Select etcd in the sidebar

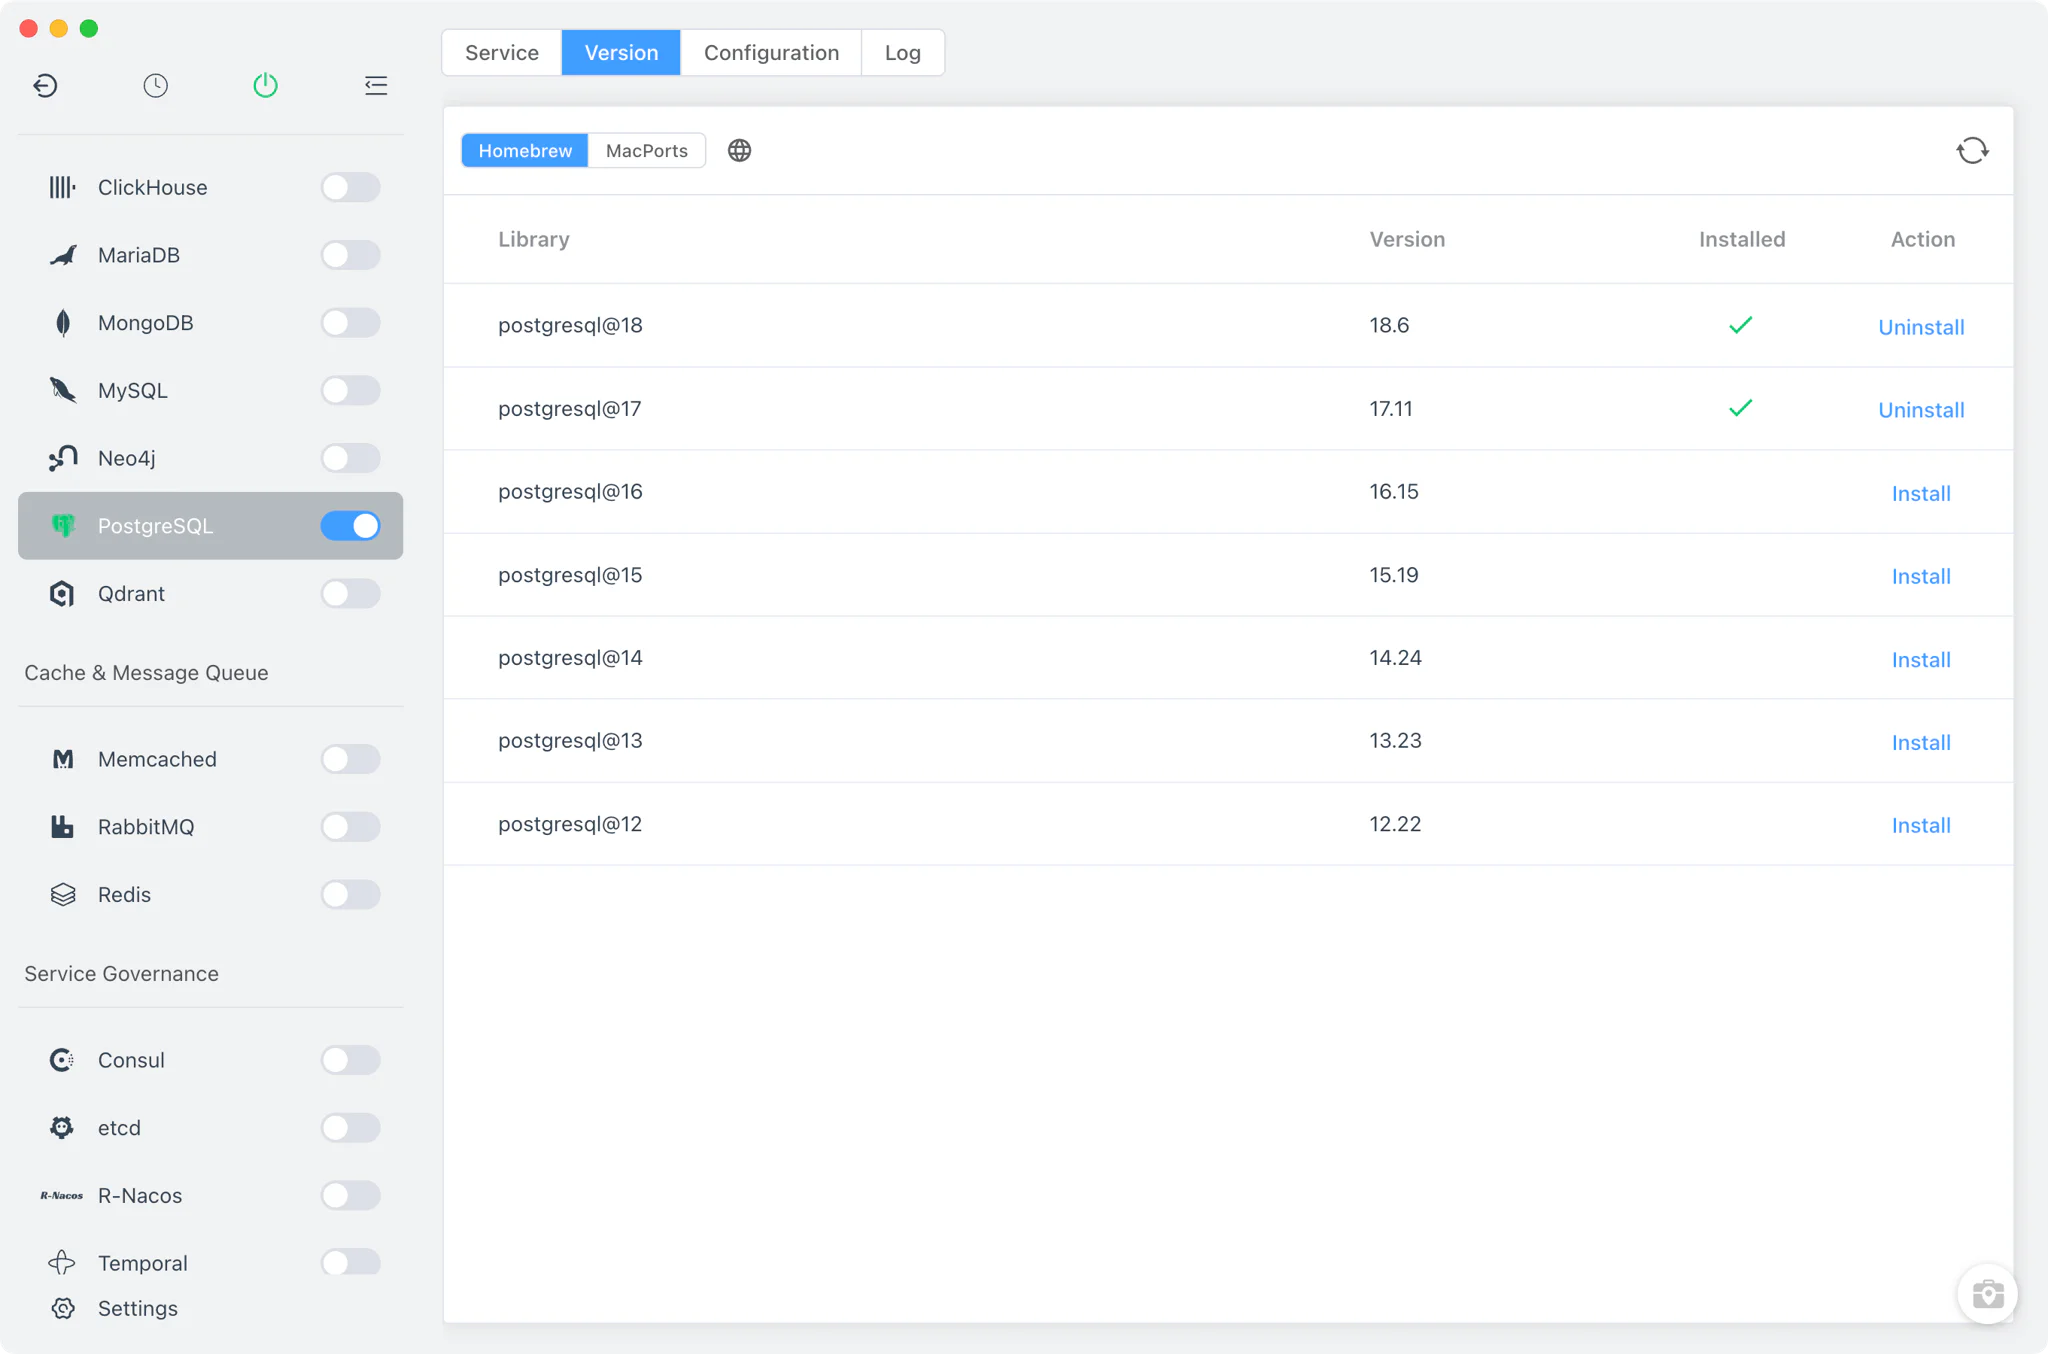coord(210,1128)
